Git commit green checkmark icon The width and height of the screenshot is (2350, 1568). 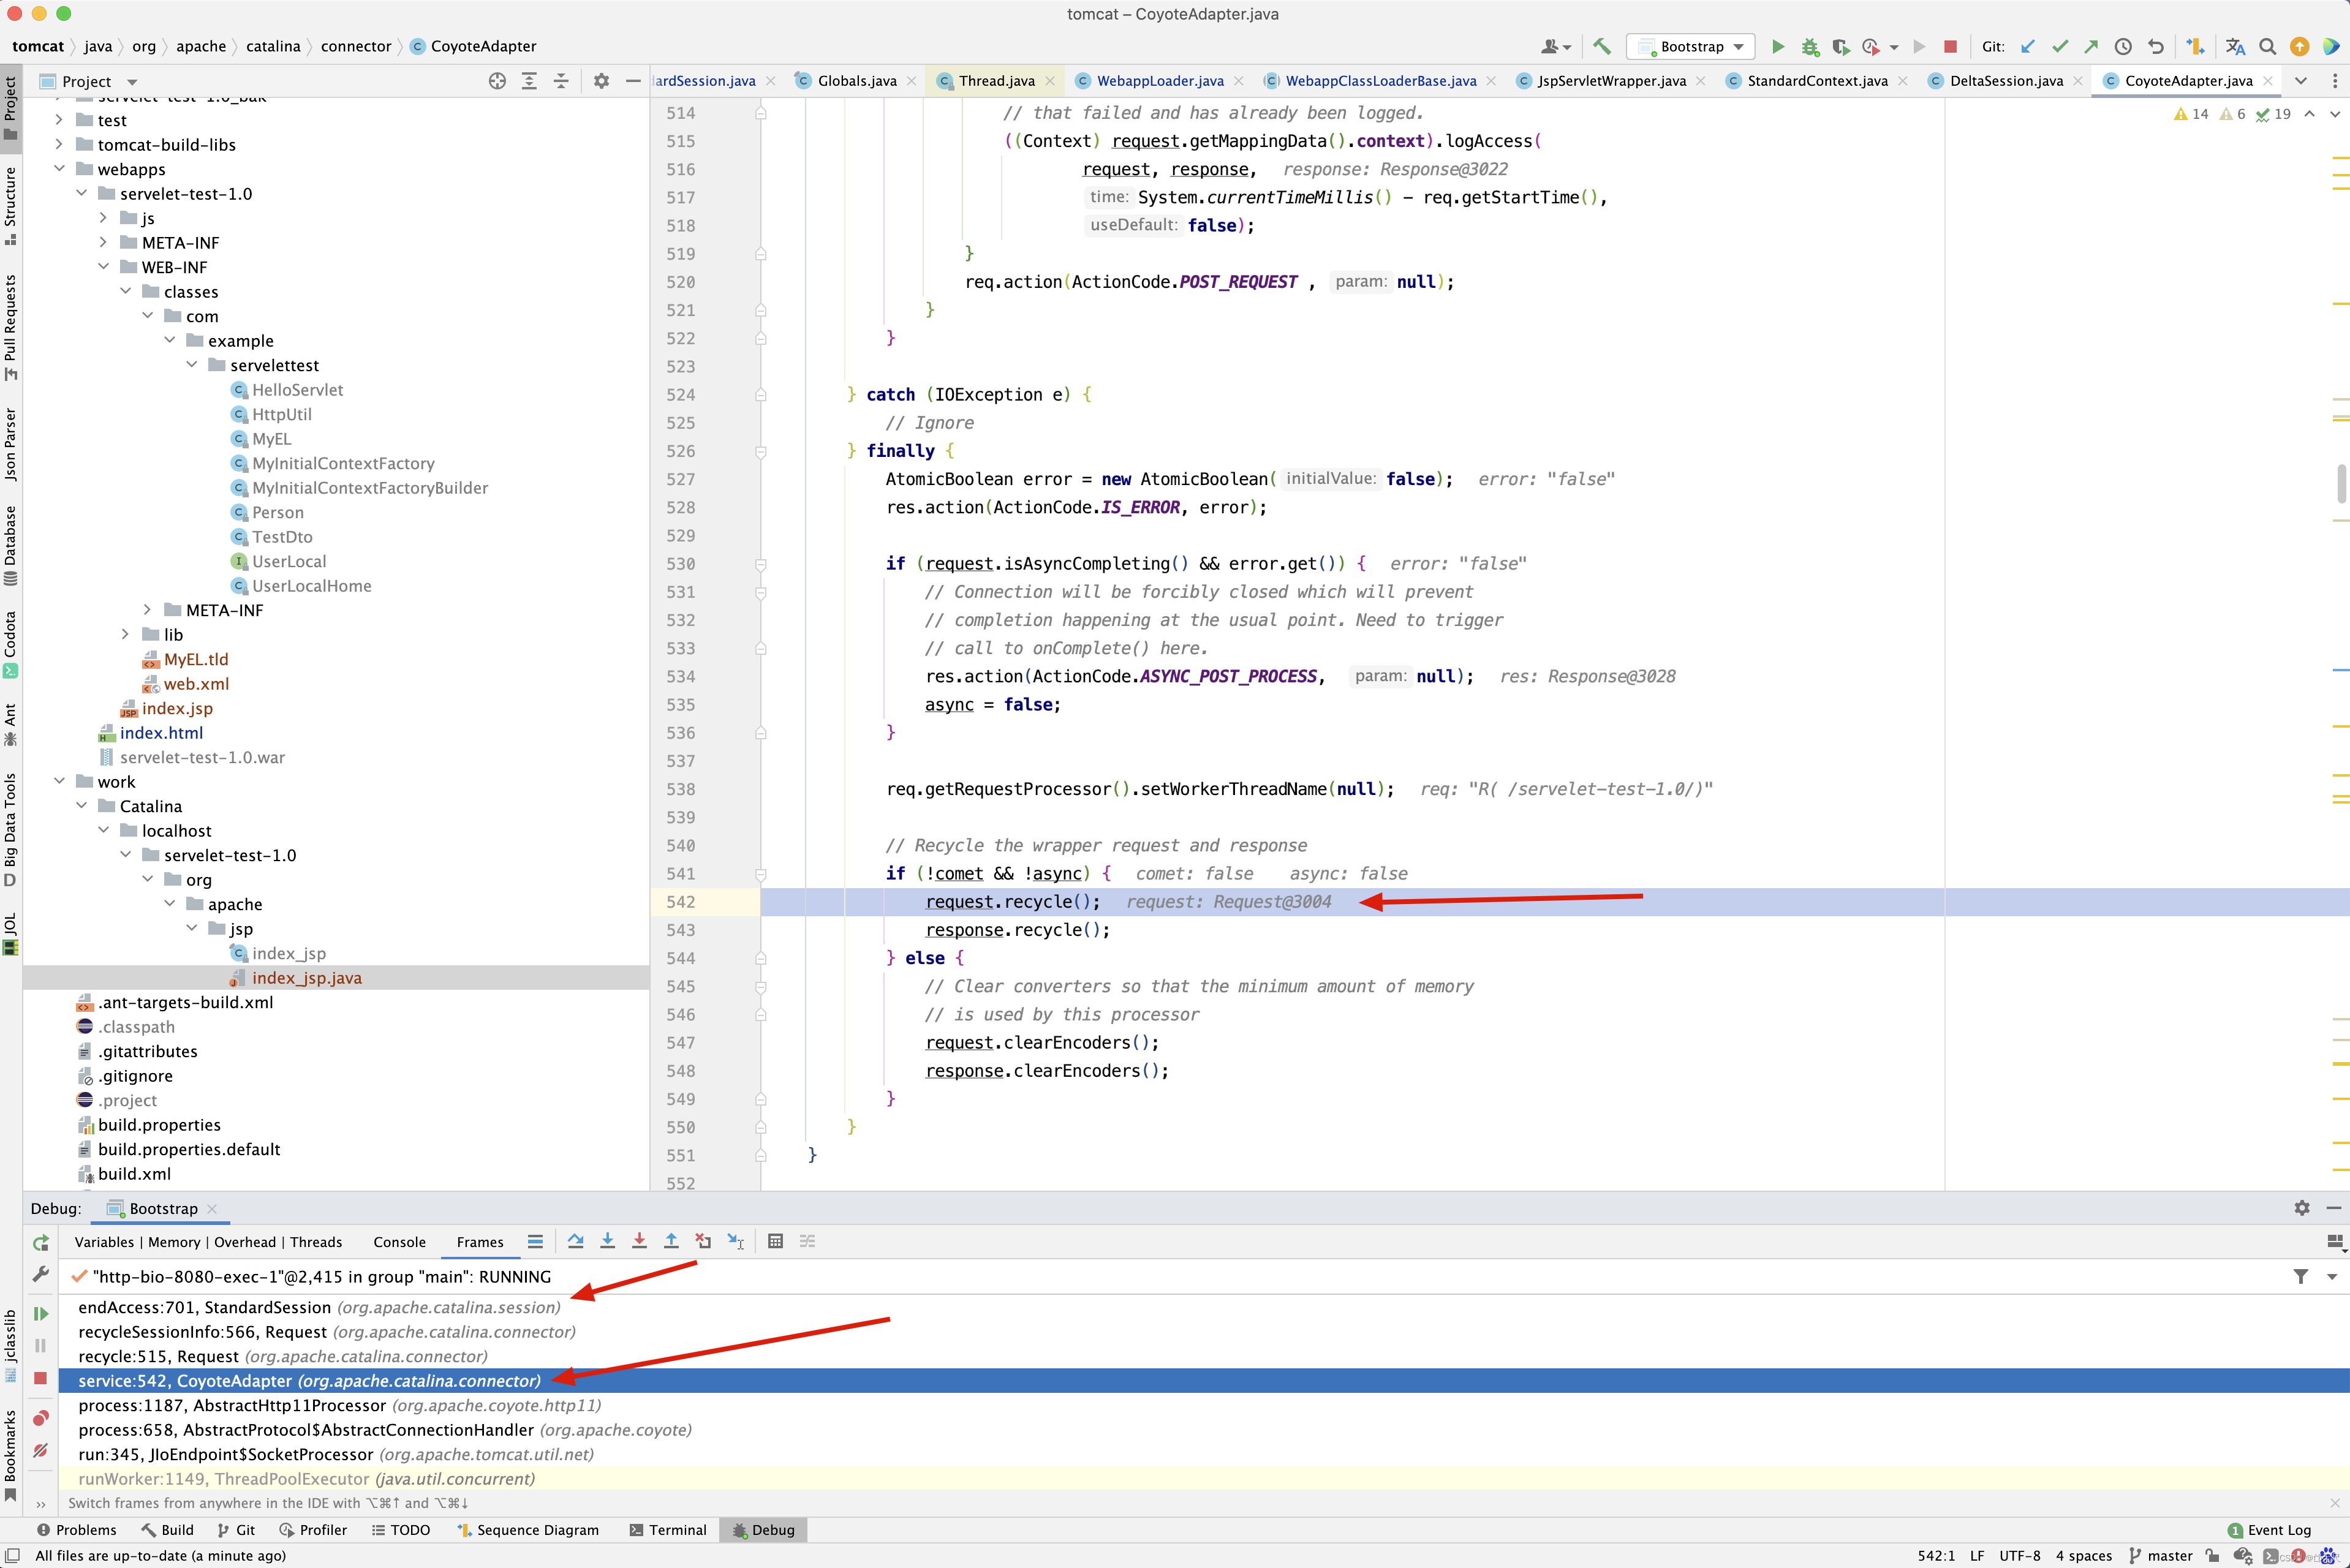click(2060, 46)
